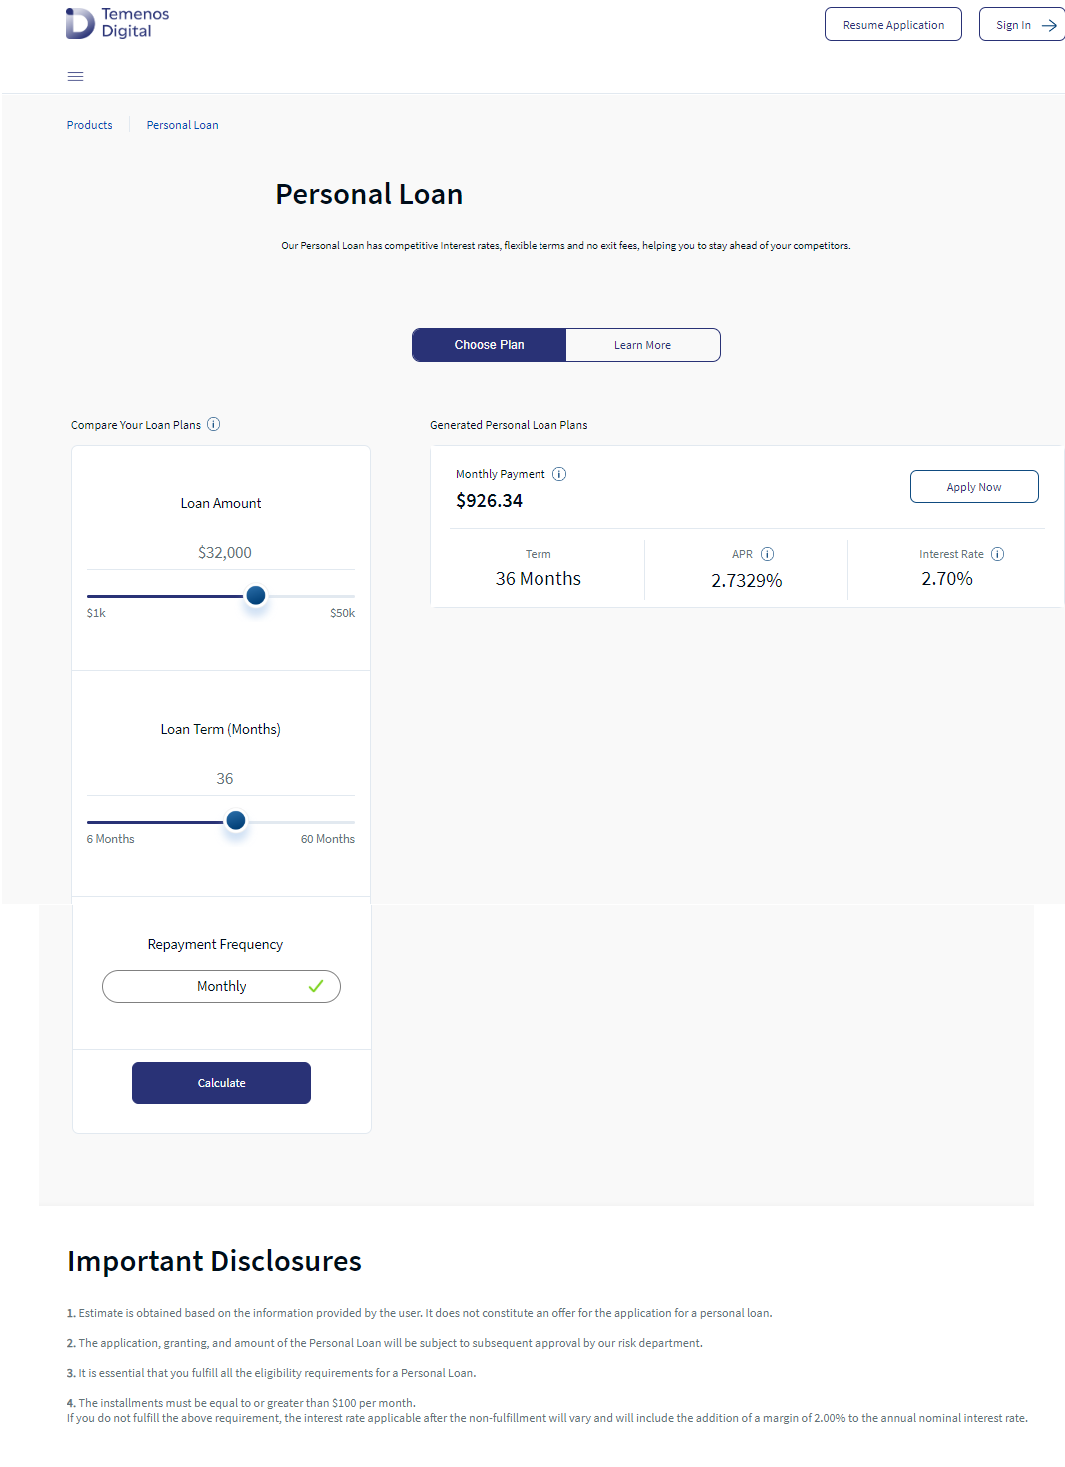Screen dimensions: 1065x1467
Task: Click the Temenos Digital logo
Action: 117,23
